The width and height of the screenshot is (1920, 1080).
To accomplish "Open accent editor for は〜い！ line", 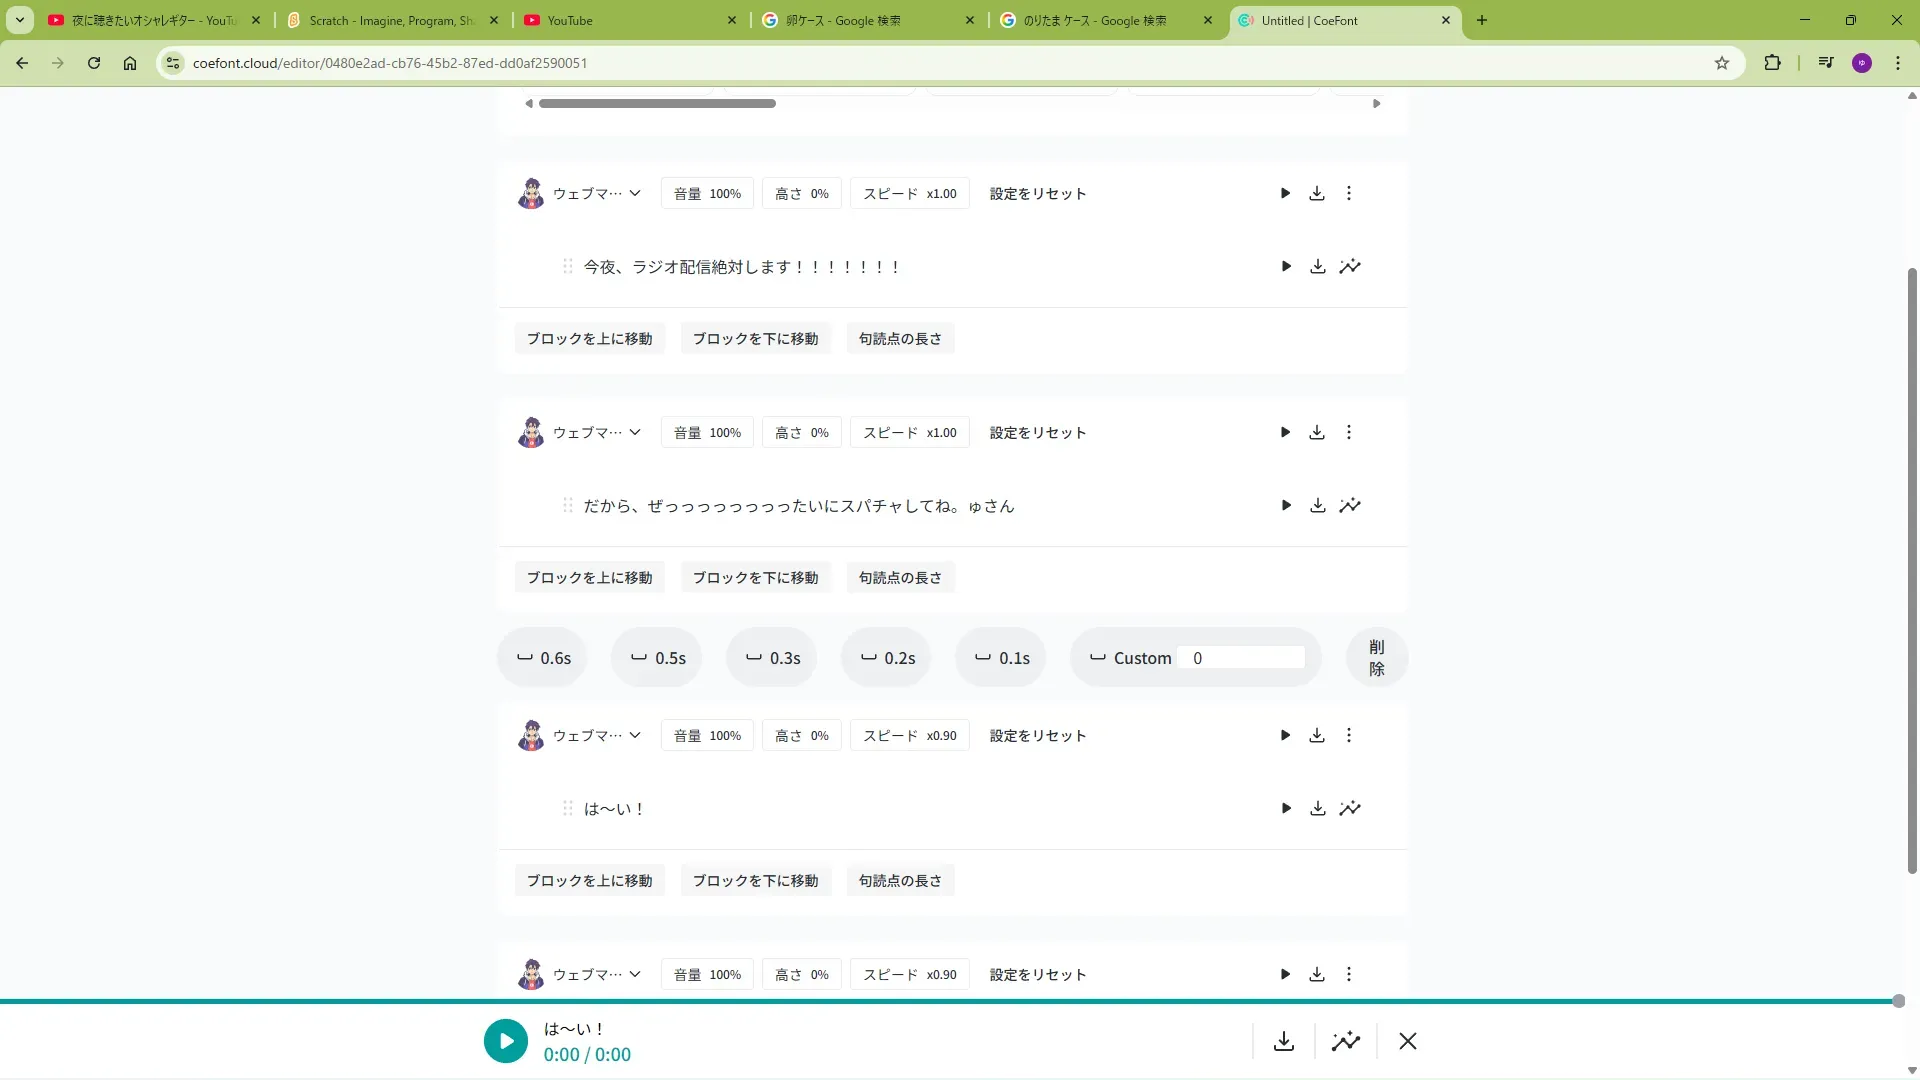I will pos(1350,809).
